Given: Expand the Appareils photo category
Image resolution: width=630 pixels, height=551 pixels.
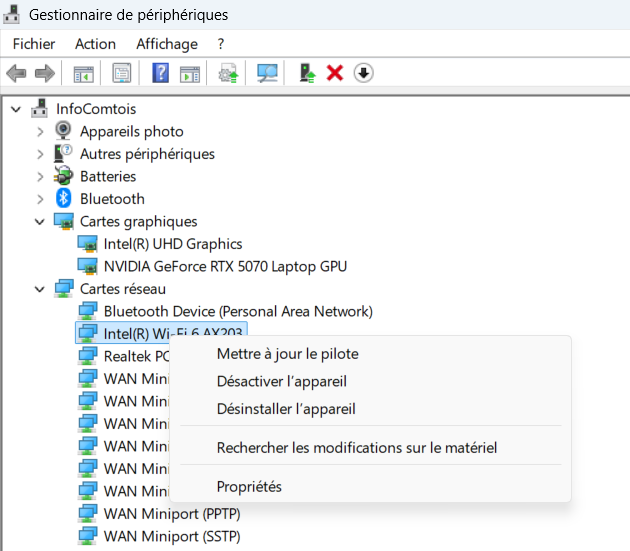Looking at the screenshot, I should point(40,132).
